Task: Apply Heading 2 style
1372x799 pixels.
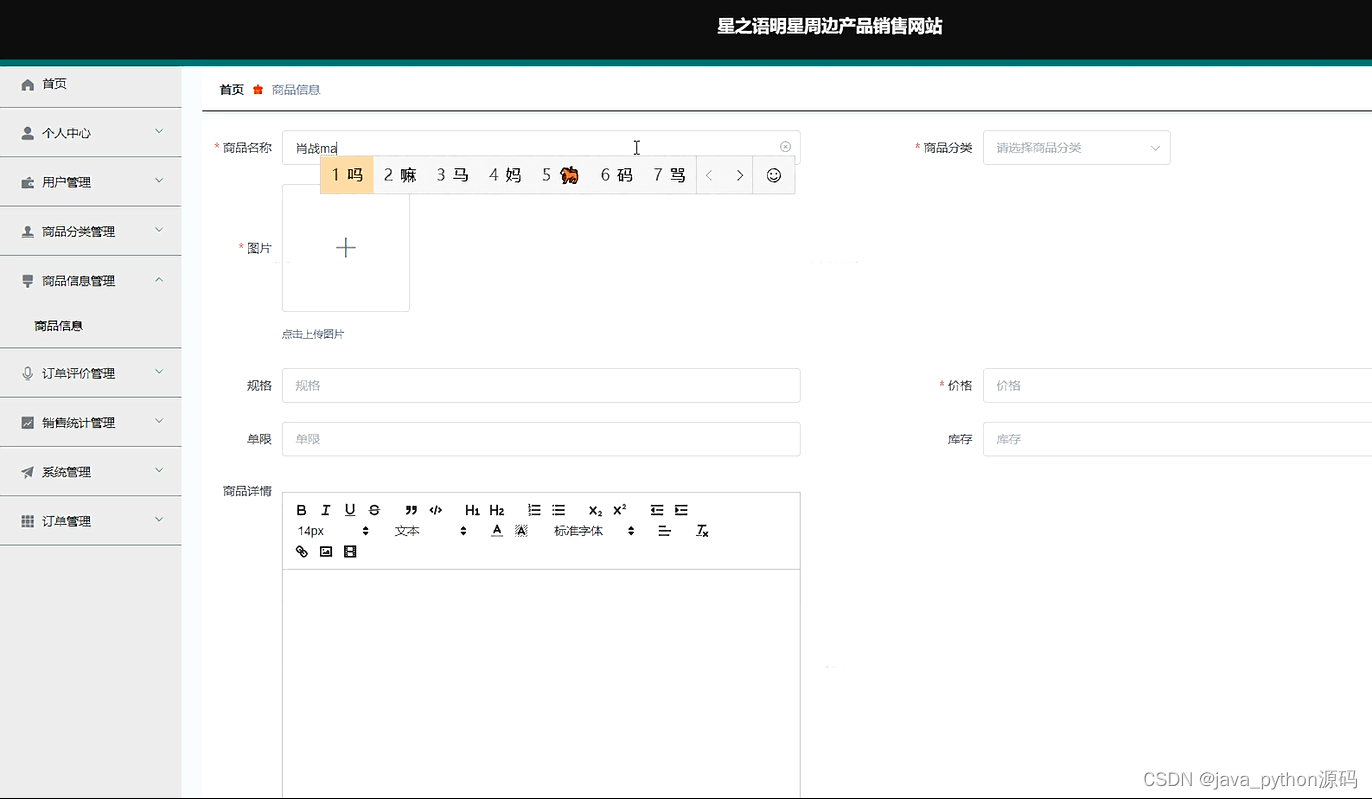Action: click(497, 510)
